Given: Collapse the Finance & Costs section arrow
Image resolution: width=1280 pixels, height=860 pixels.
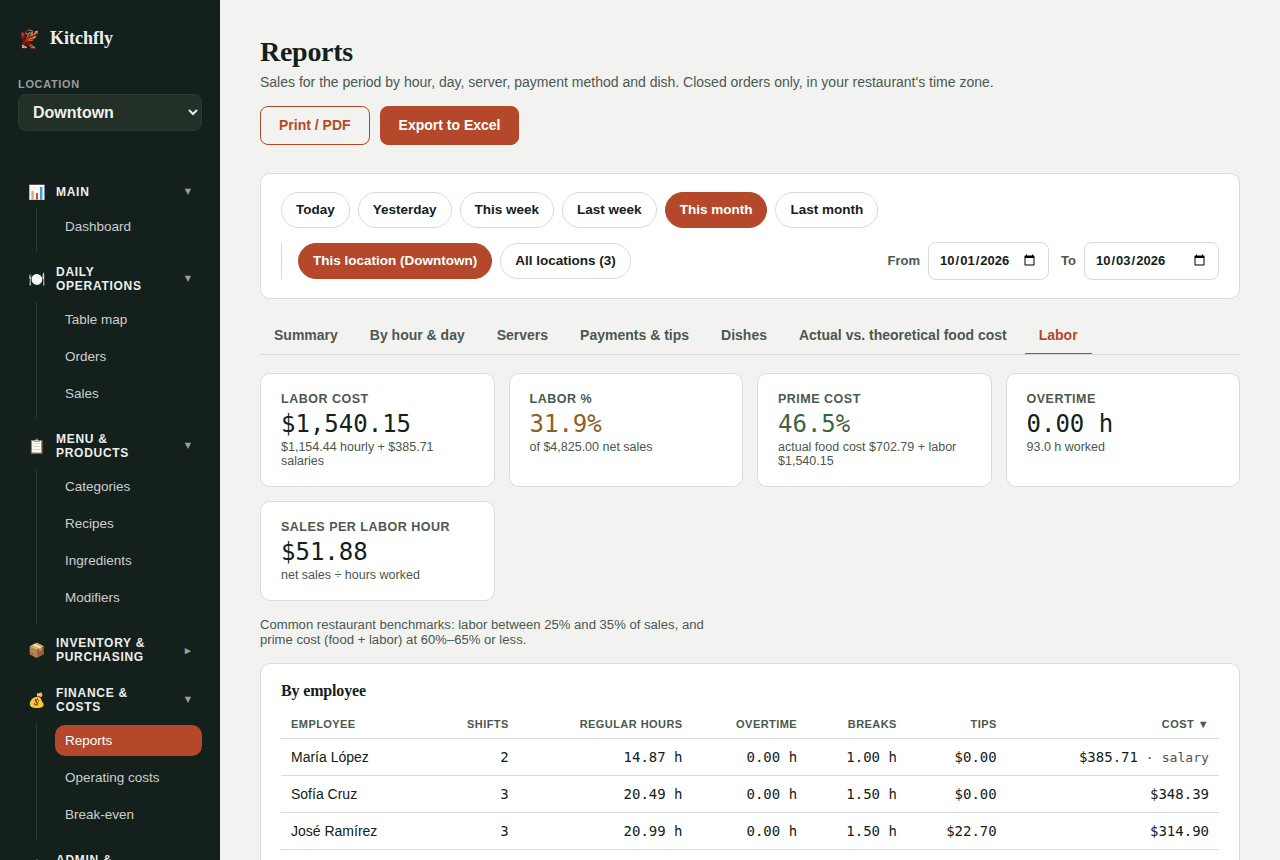Looking at the screenshot, I should (x=188, y=700).
